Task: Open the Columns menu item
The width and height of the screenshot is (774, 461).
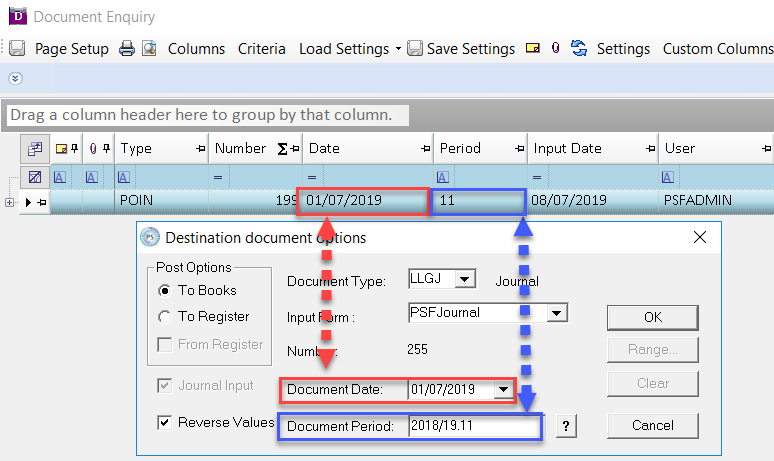Action: click(196, 48)
